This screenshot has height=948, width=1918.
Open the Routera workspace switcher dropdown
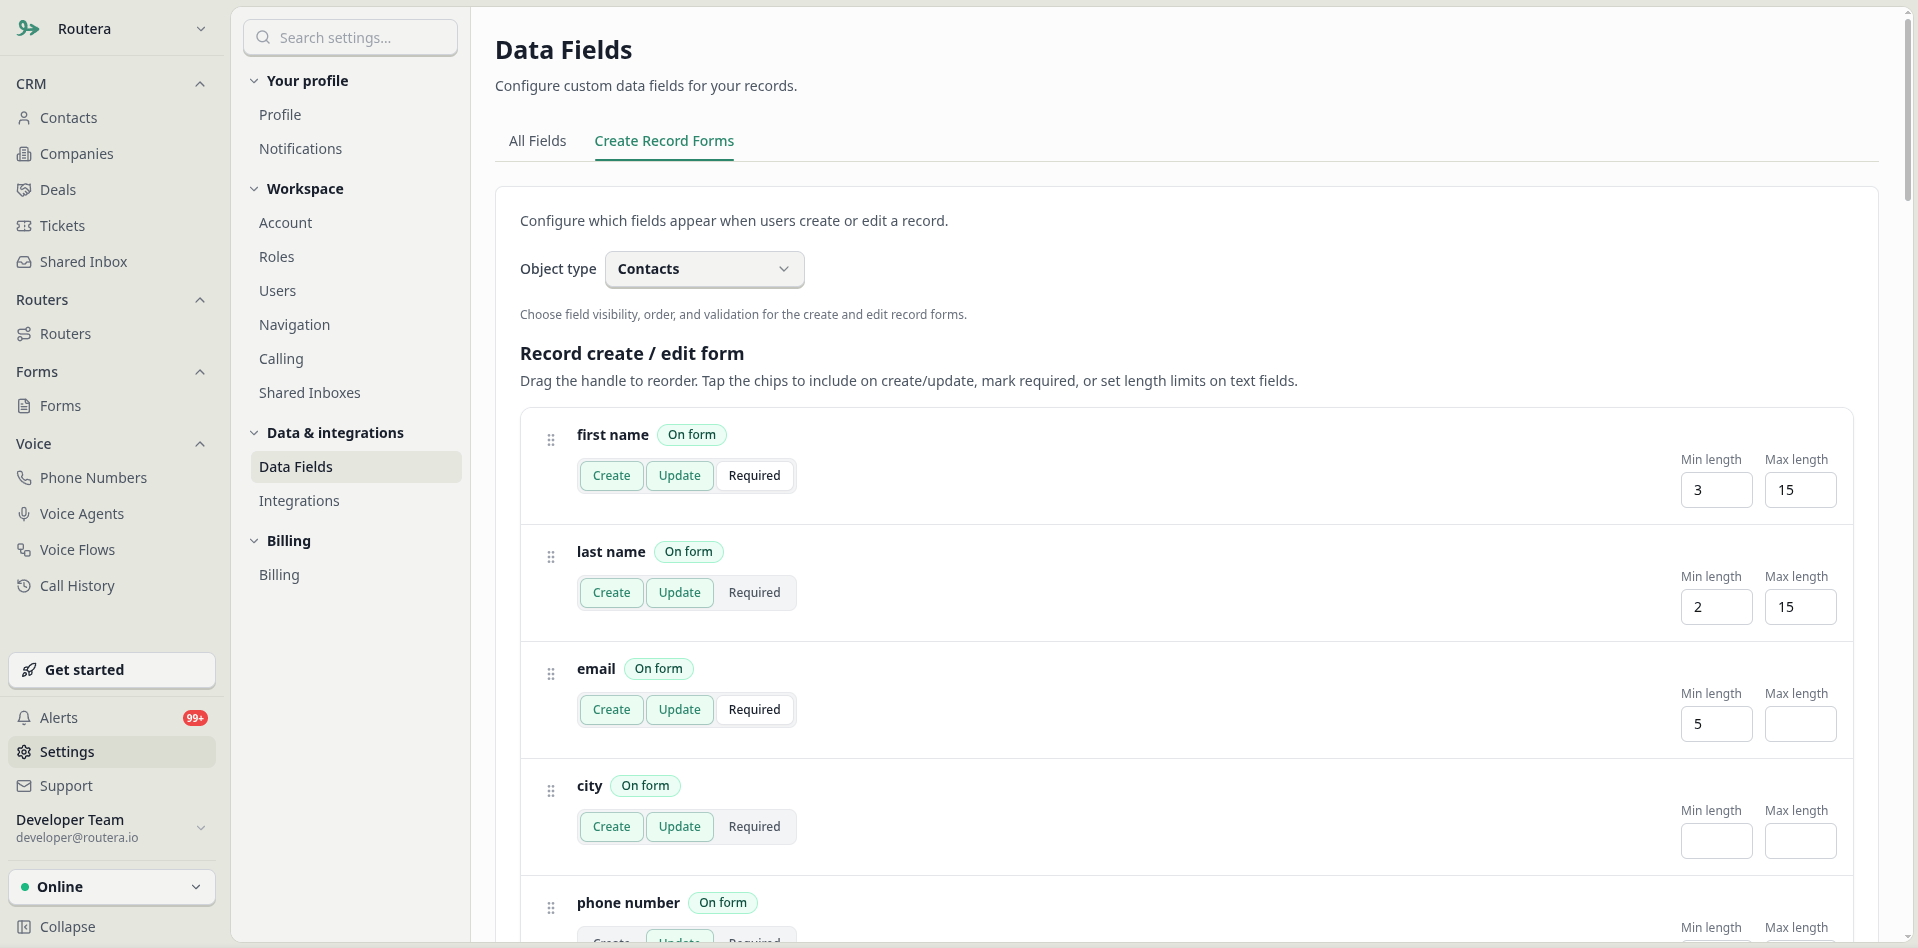pyautogui.click(x=112, y=29)
